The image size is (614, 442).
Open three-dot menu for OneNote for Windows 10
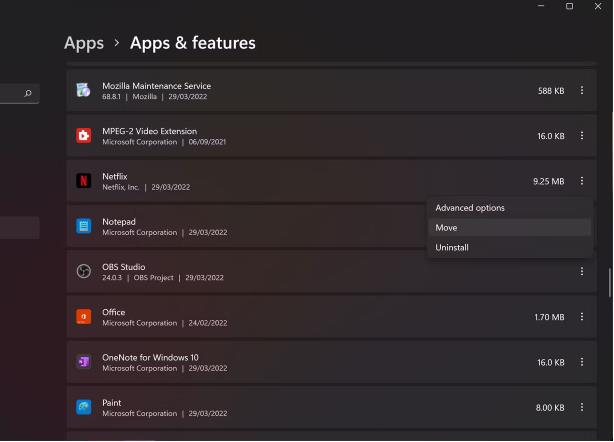582,362
